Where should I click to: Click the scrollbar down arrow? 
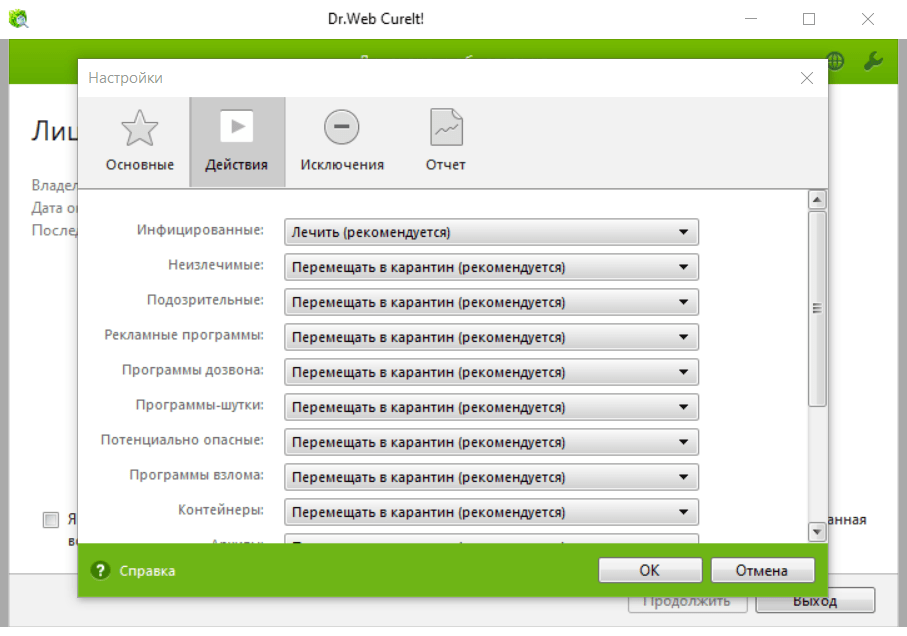coord(817,533)
